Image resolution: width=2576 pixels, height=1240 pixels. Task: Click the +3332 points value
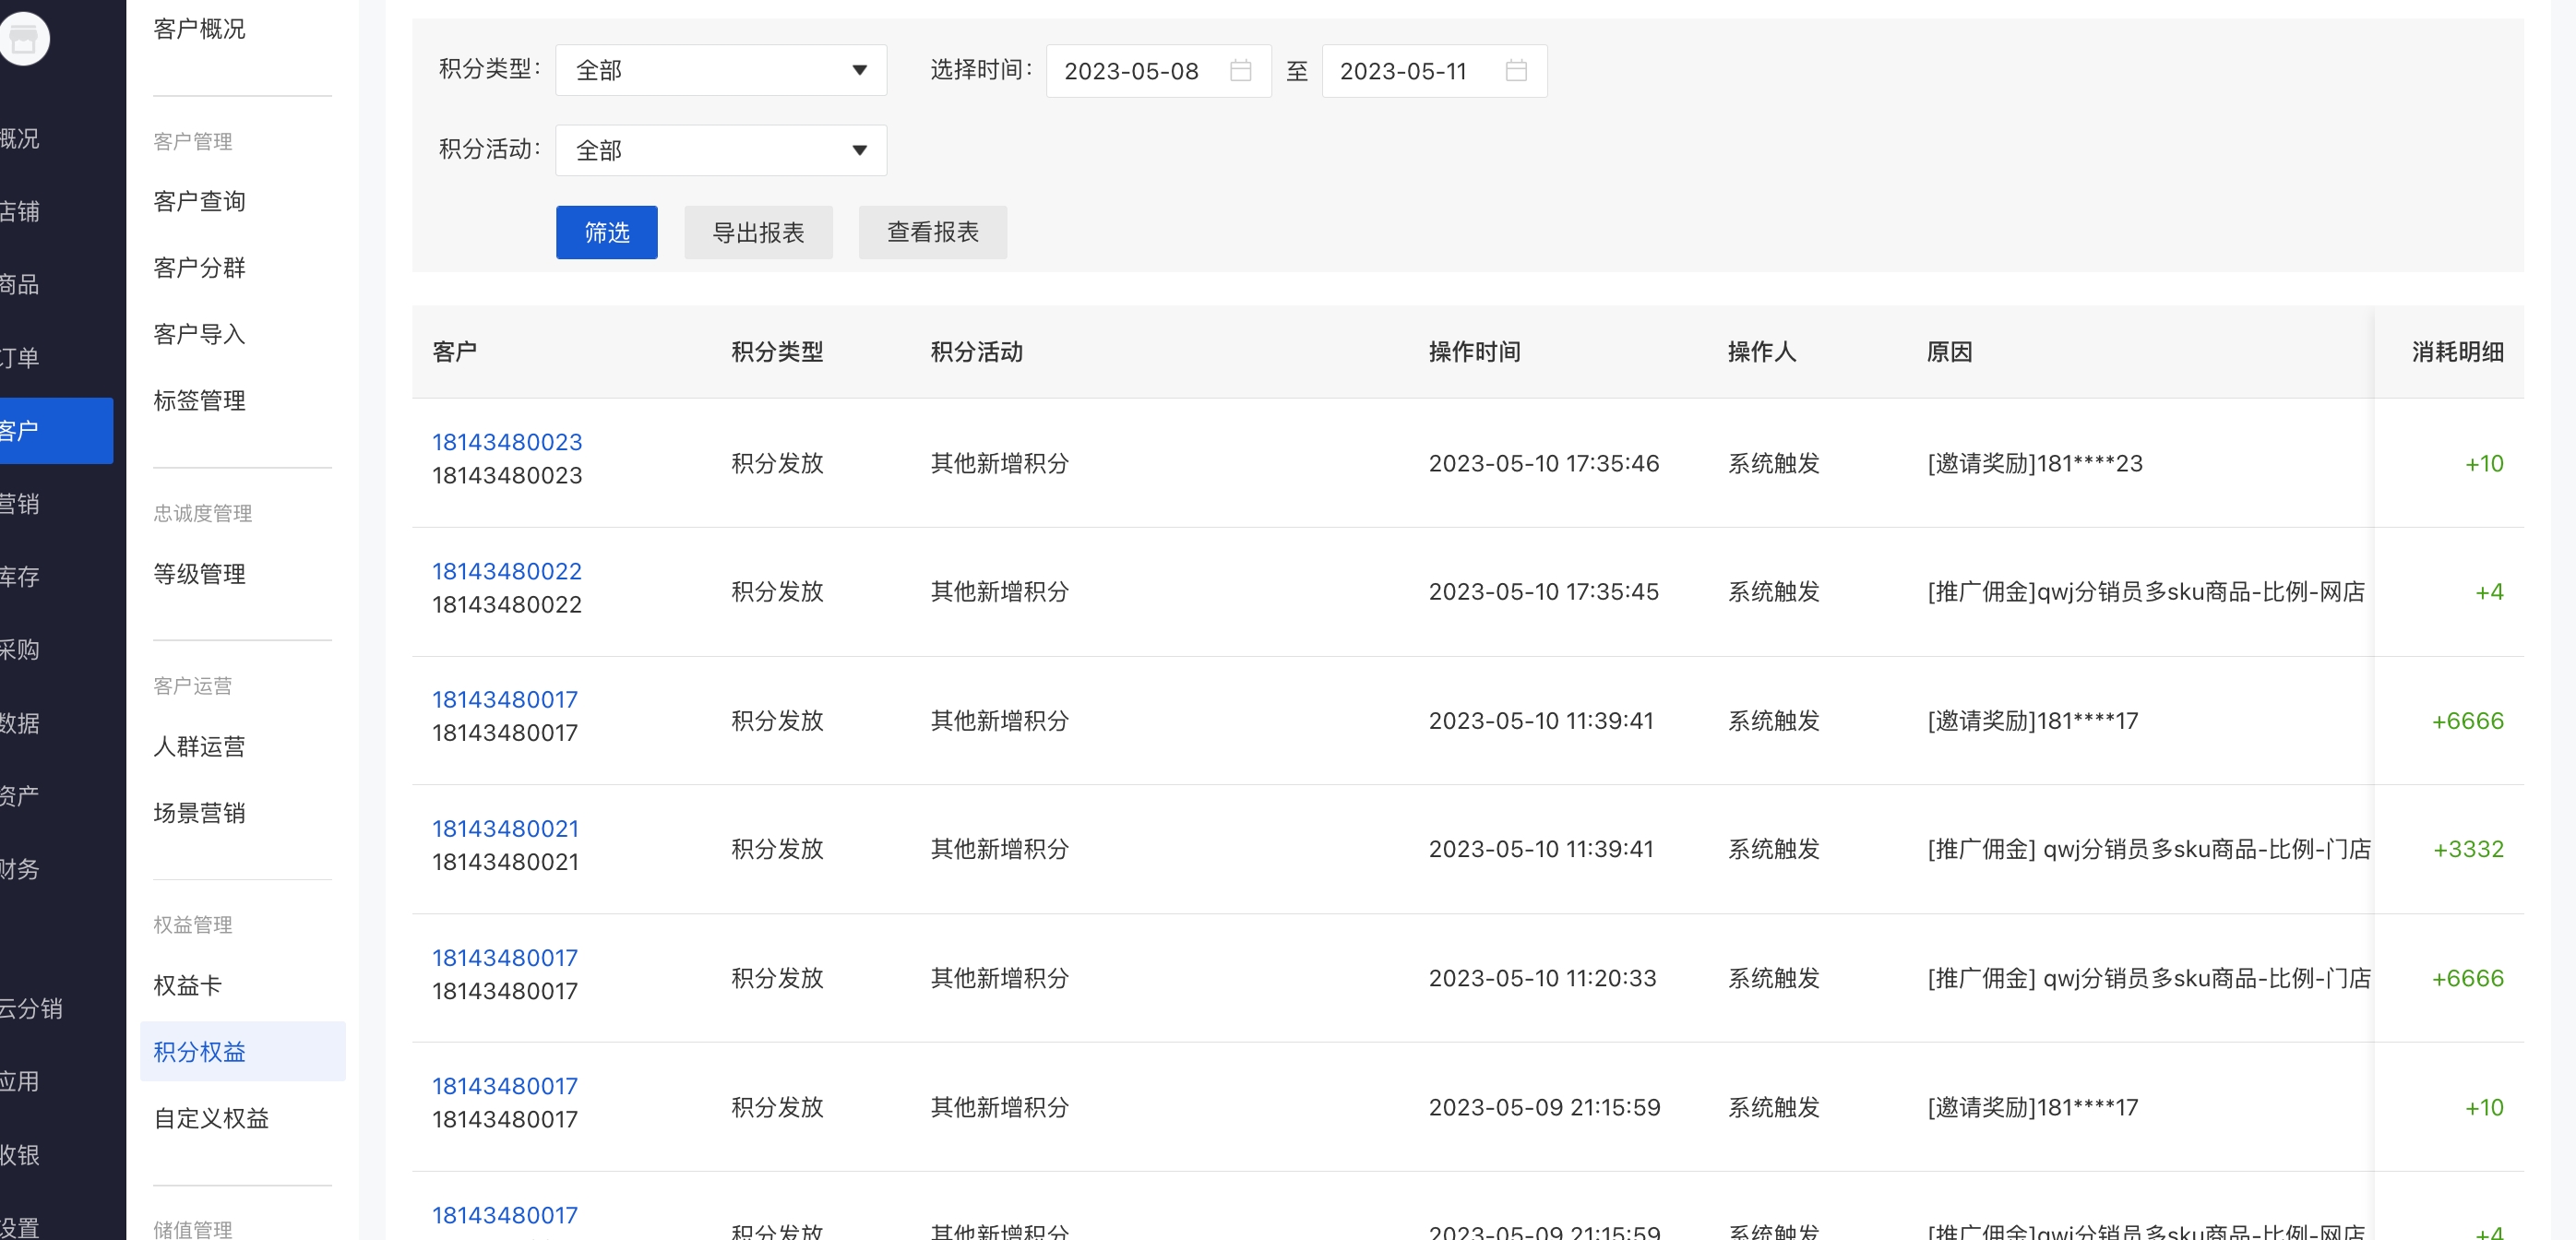[x=2468, y=849]
